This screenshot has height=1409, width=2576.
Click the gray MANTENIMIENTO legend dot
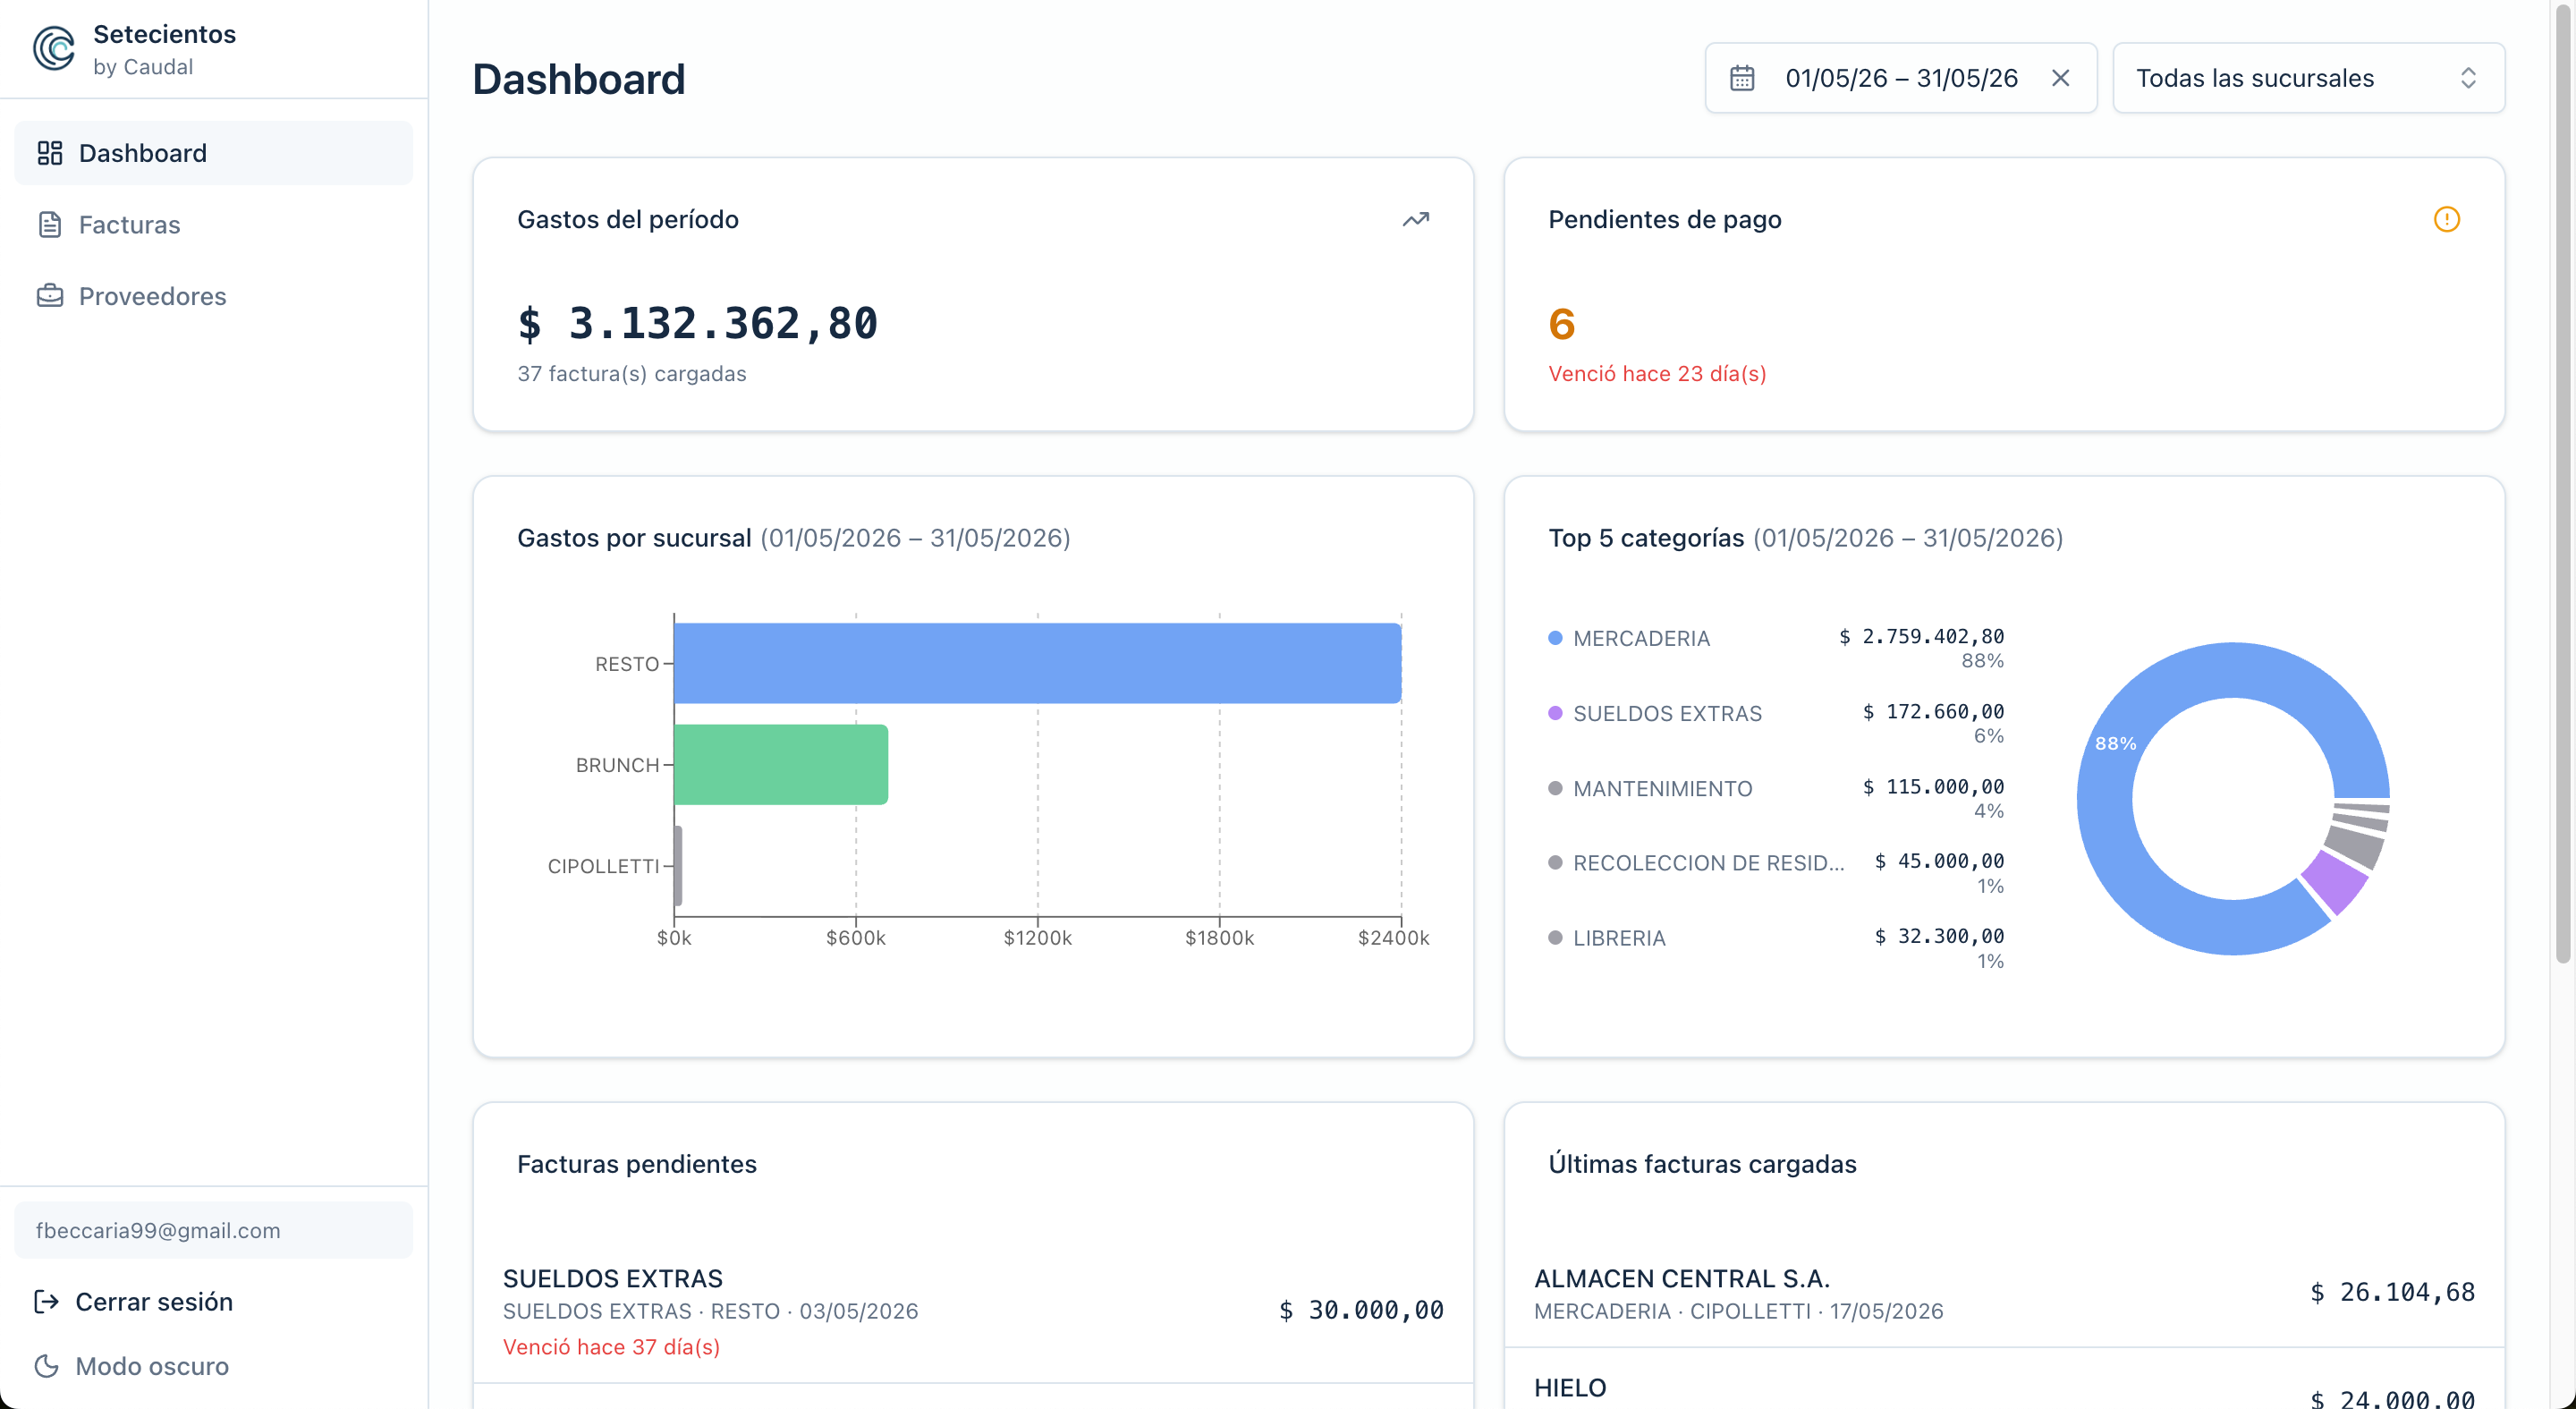tap(1555, 788)
